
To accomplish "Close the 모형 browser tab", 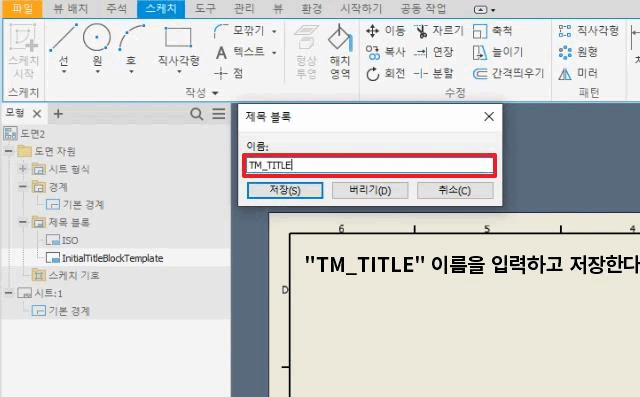I will 37,114.
